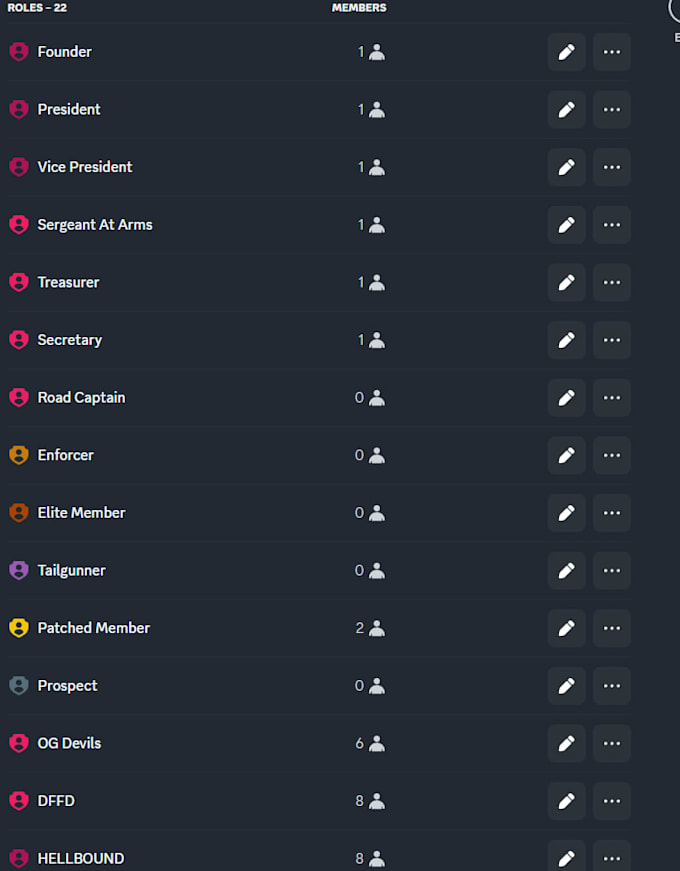Edit Patched Member role using pencil icon
Screen dimensions: 680x871
[x=566, y=628]
